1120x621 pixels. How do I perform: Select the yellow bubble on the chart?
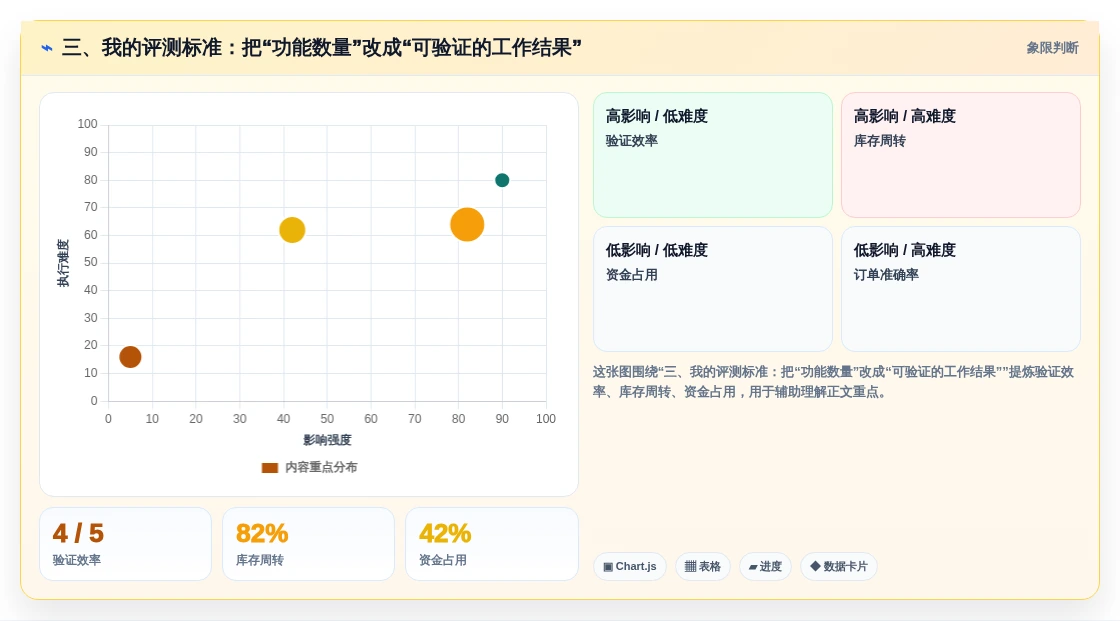pyautogui.click(x=292, y=229)
